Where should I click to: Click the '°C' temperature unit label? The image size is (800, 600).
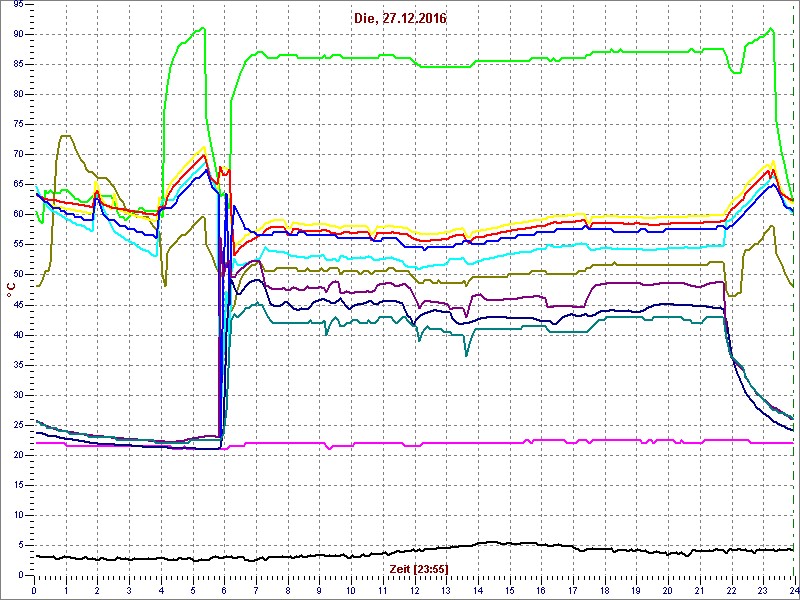[x=10, y=289]
